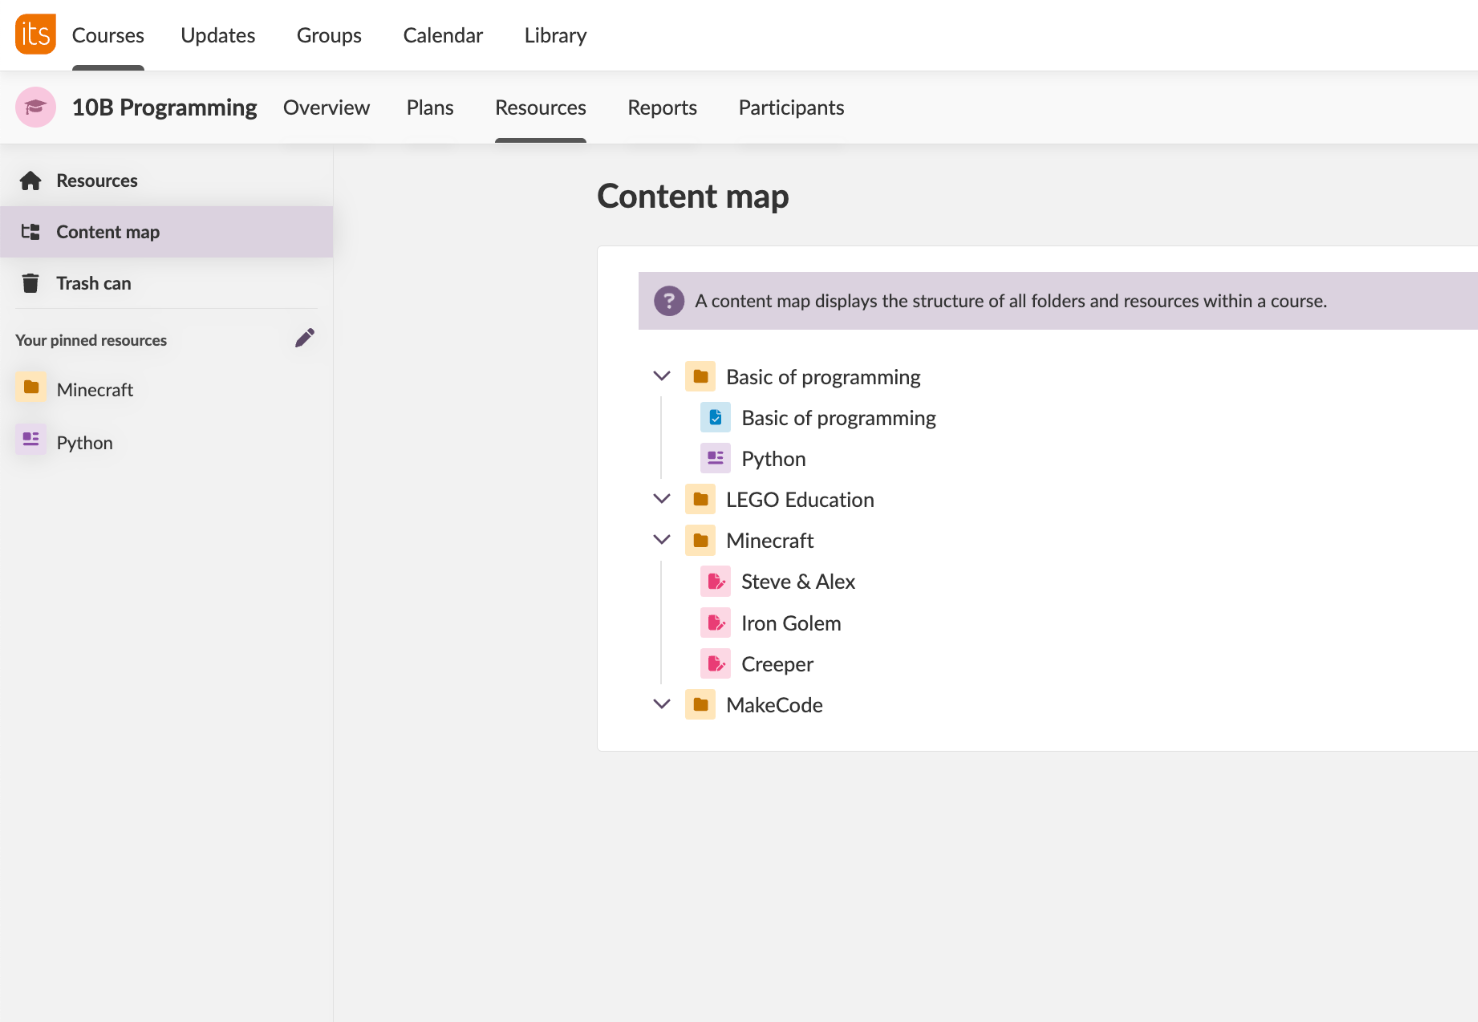
Task: Click the Minecraft folder icon in content map
Action: click(701, 541)
